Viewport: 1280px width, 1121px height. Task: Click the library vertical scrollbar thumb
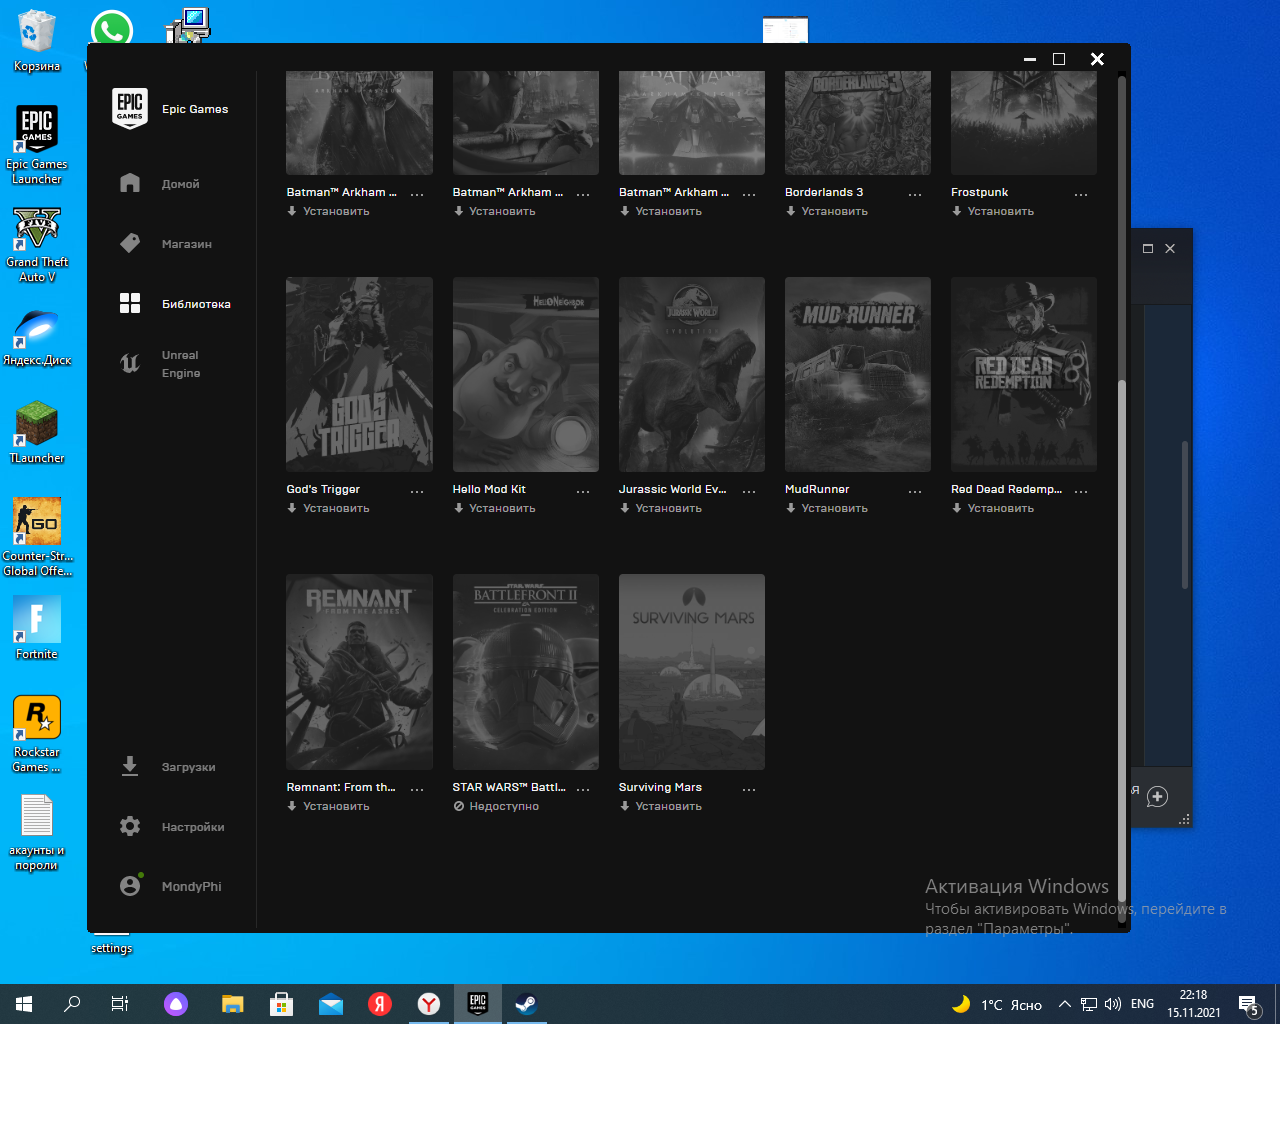[x=1122, y=640]
